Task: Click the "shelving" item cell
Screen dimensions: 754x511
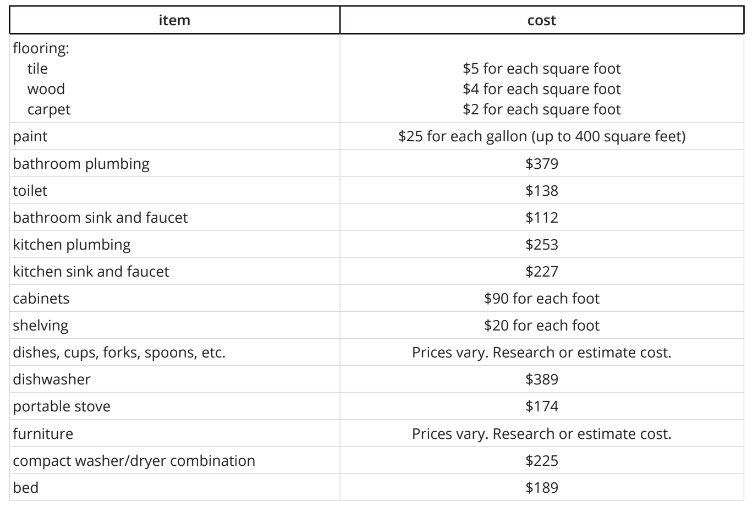Action: [41, 325]
